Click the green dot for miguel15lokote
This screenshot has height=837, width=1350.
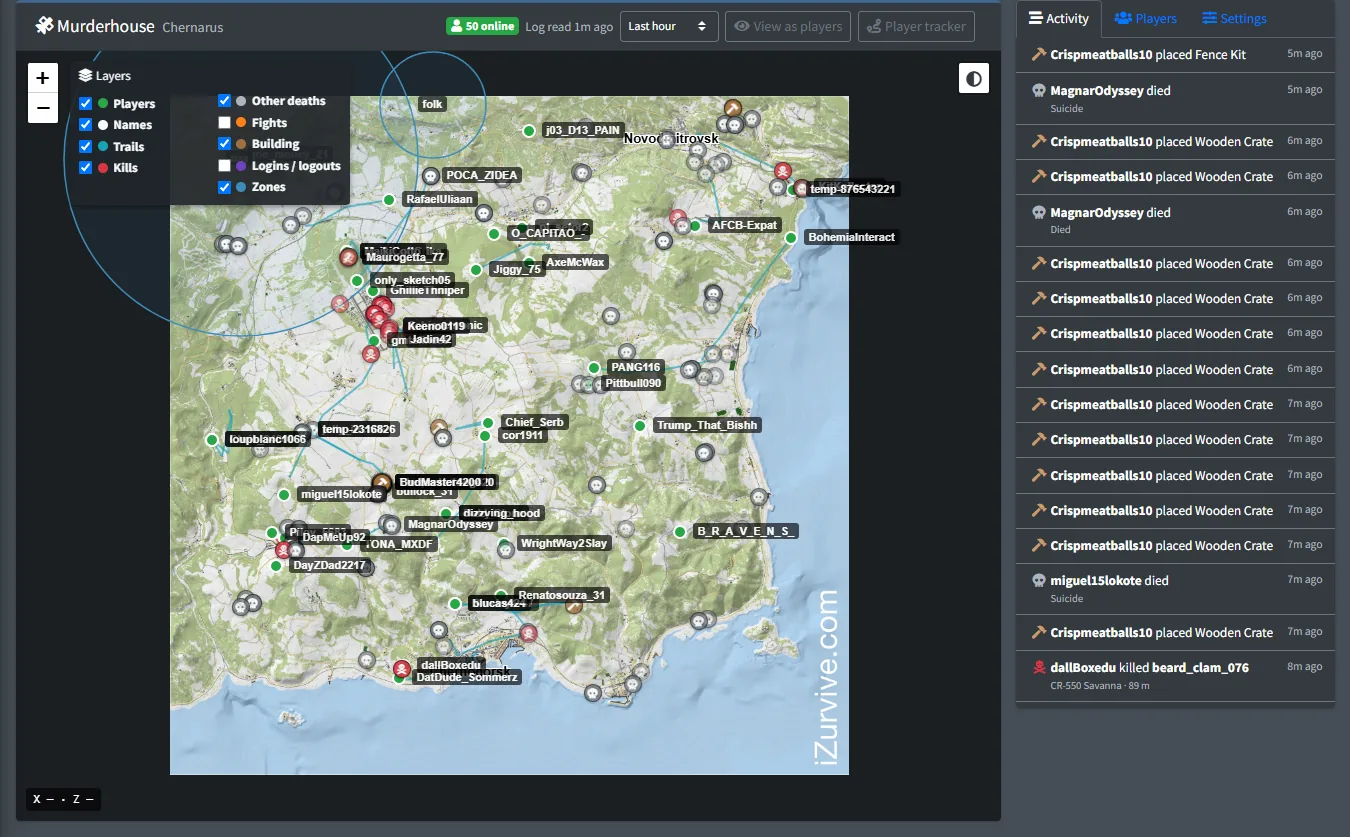284,495
